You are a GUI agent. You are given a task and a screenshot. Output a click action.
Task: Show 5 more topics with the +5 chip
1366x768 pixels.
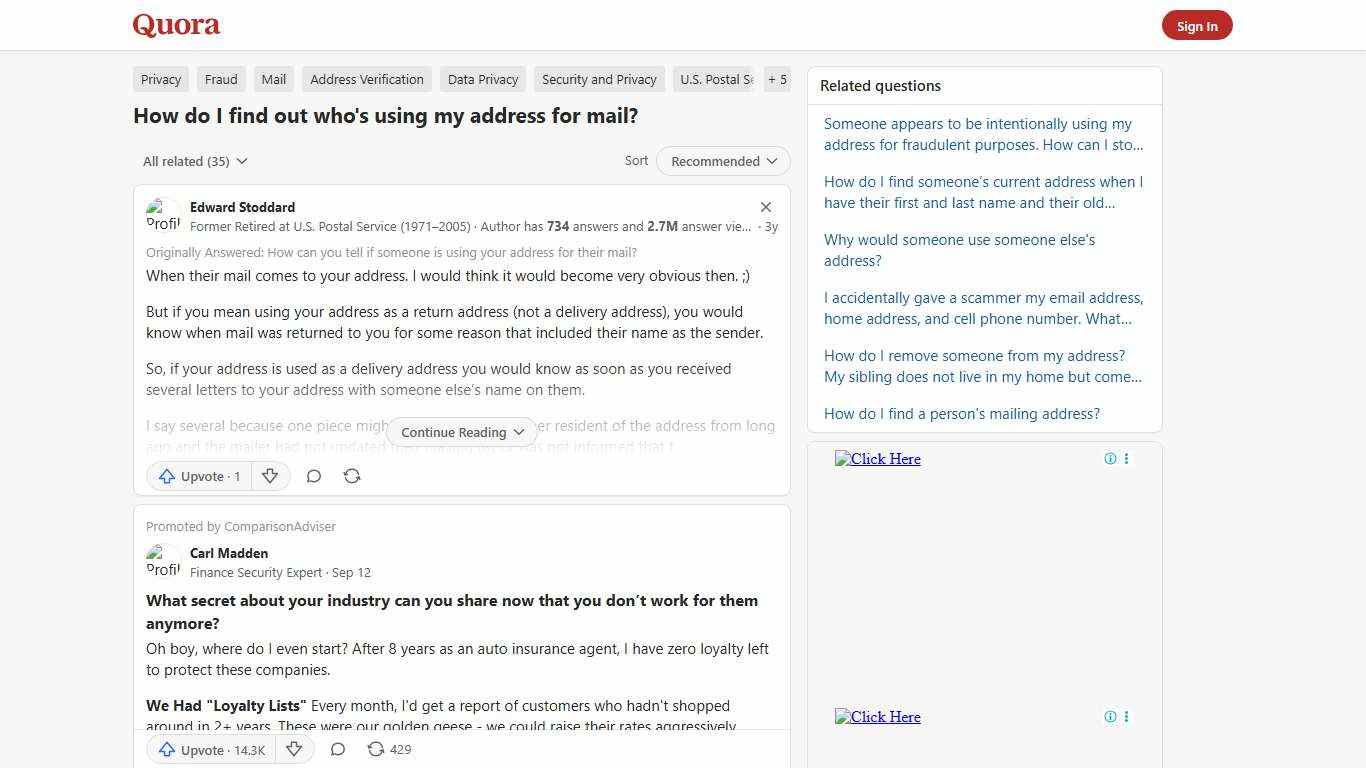point(777,79)
